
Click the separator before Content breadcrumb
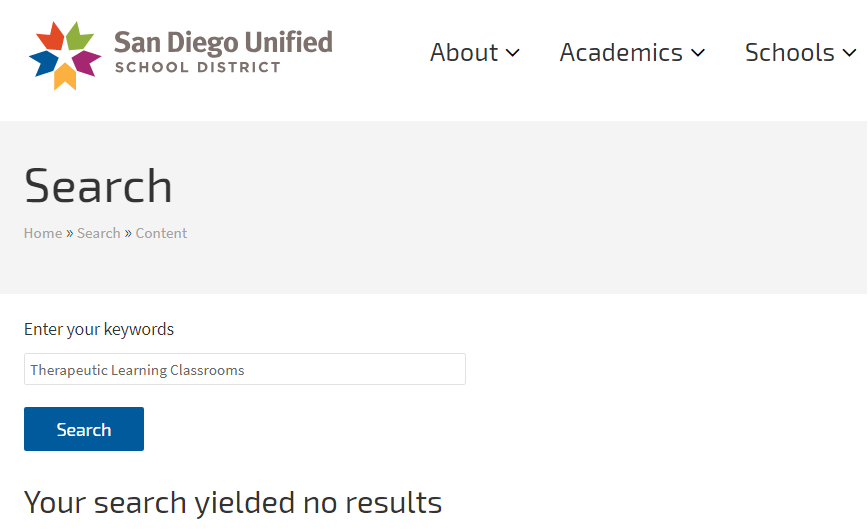(128, 233)
